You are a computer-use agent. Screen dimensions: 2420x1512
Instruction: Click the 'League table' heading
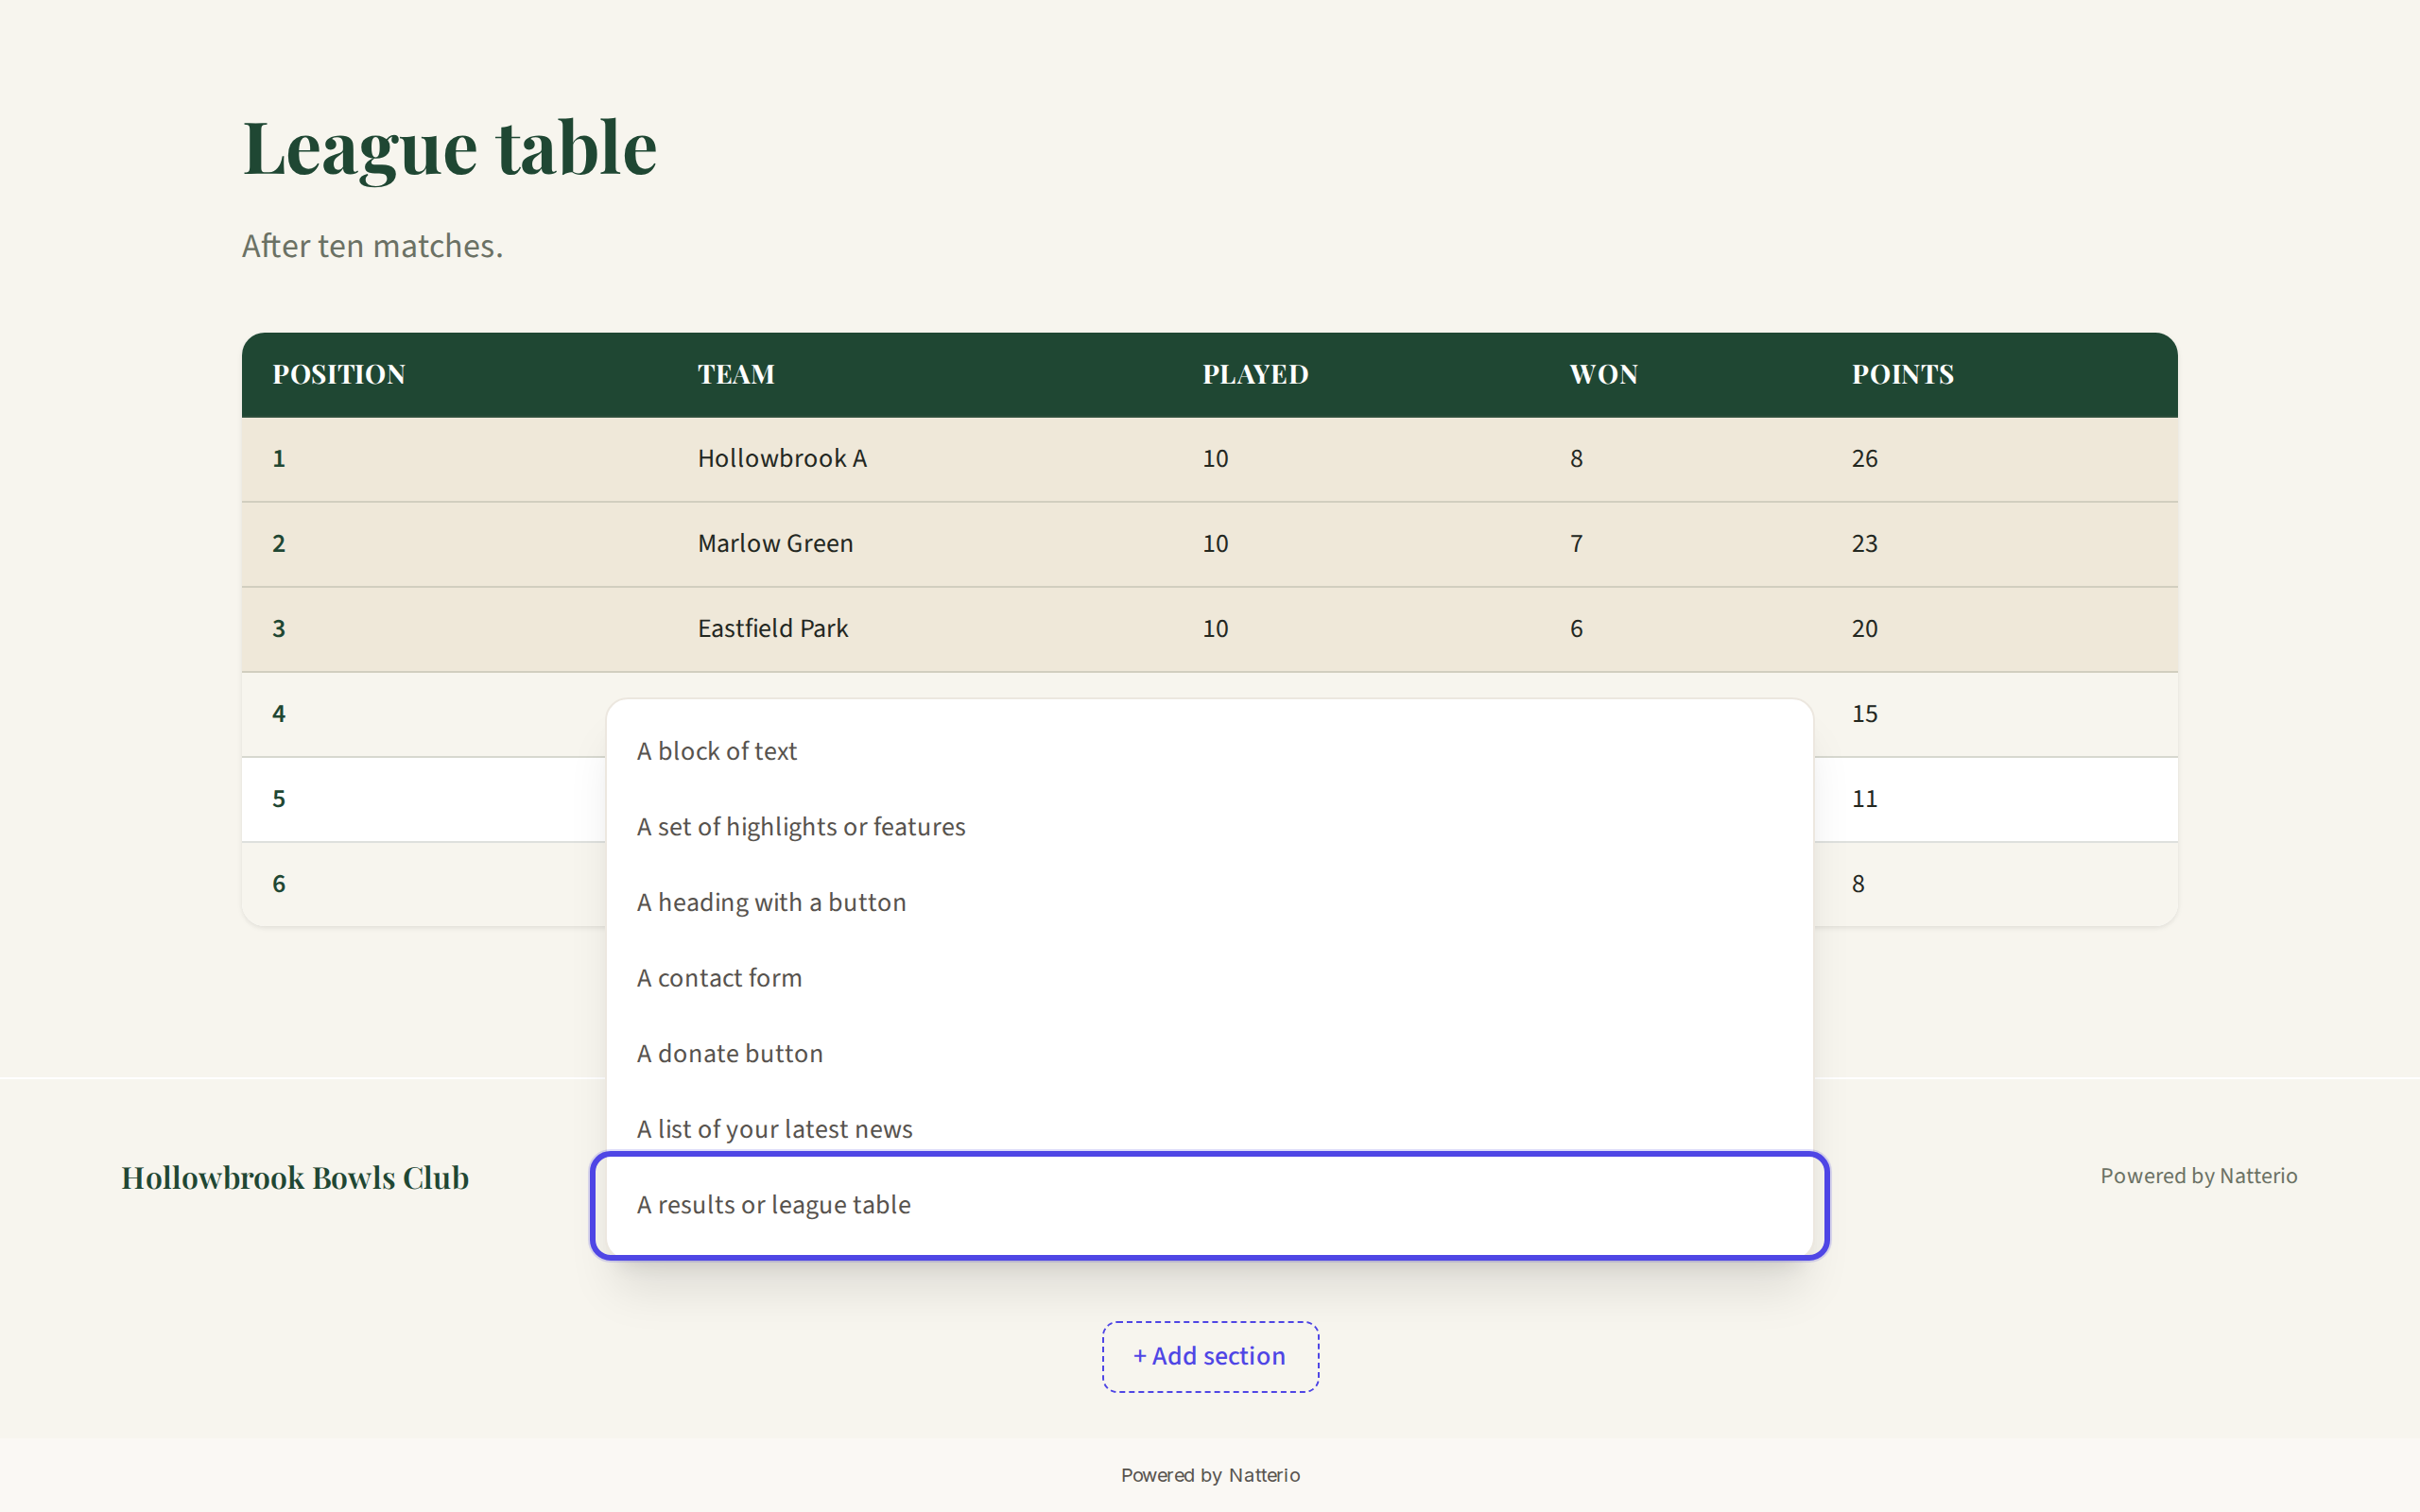pos(449,148)
